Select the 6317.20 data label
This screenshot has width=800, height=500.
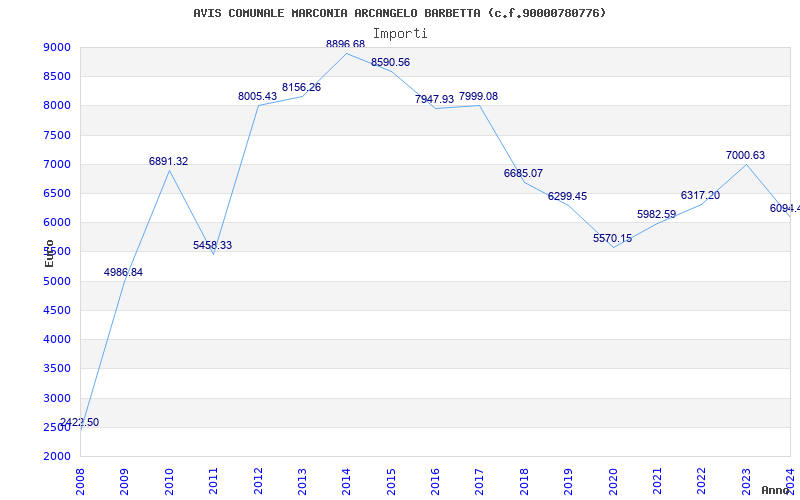(x=701, y=195)
